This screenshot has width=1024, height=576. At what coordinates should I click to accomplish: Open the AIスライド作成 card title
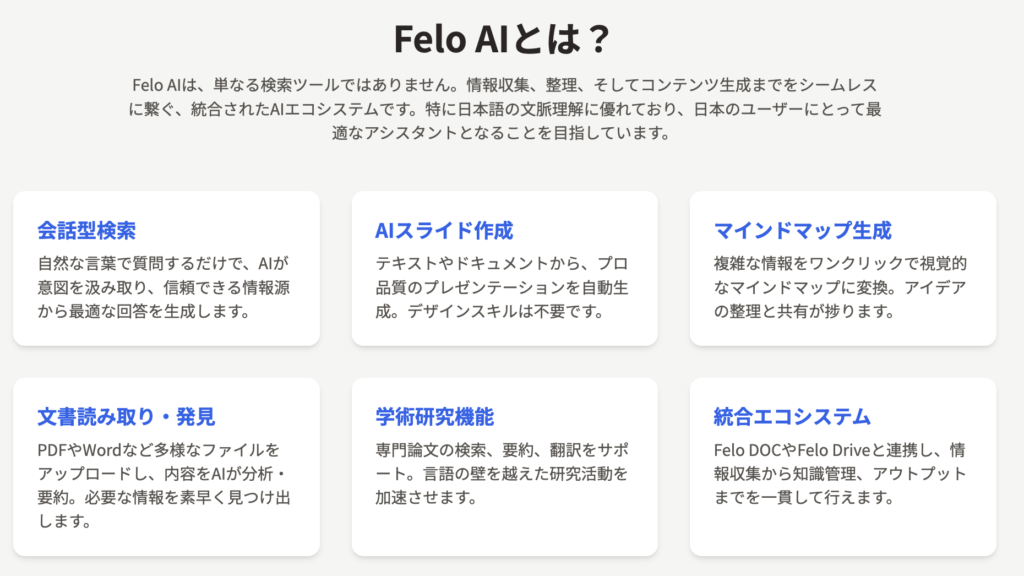[444, 231]
